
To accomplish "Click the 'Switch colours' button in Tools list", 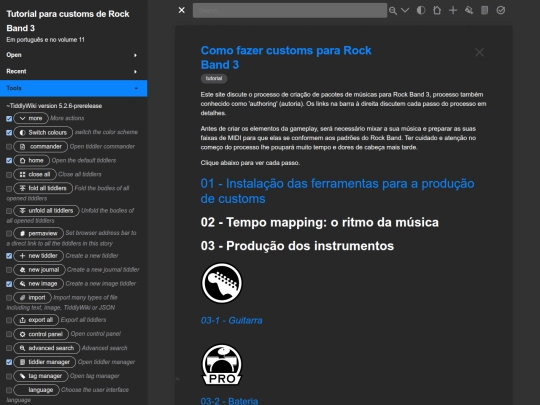I will coord(43,132).
